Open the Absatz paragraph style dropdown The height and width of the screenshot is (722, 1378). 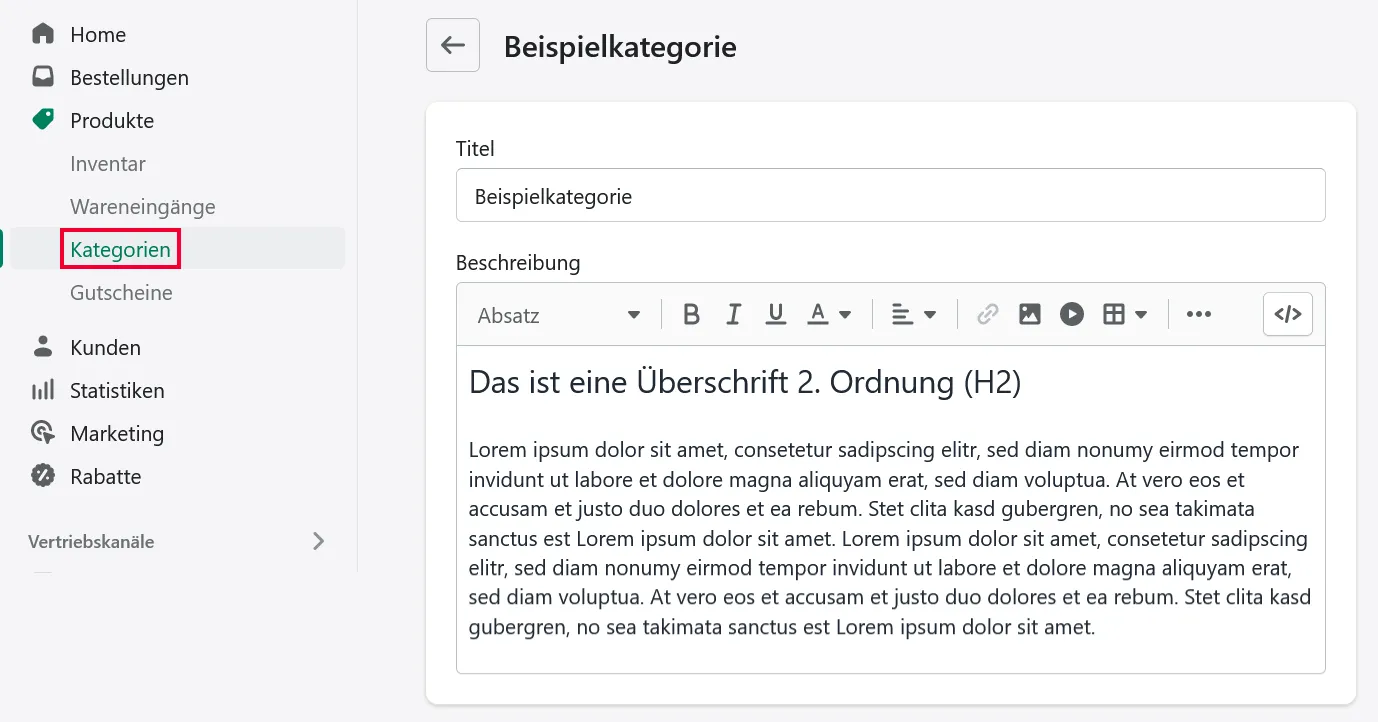[558, 315]
